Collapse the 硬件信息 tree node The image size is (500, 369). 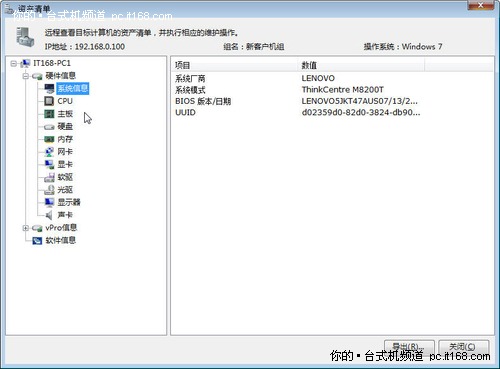point(26,76)
